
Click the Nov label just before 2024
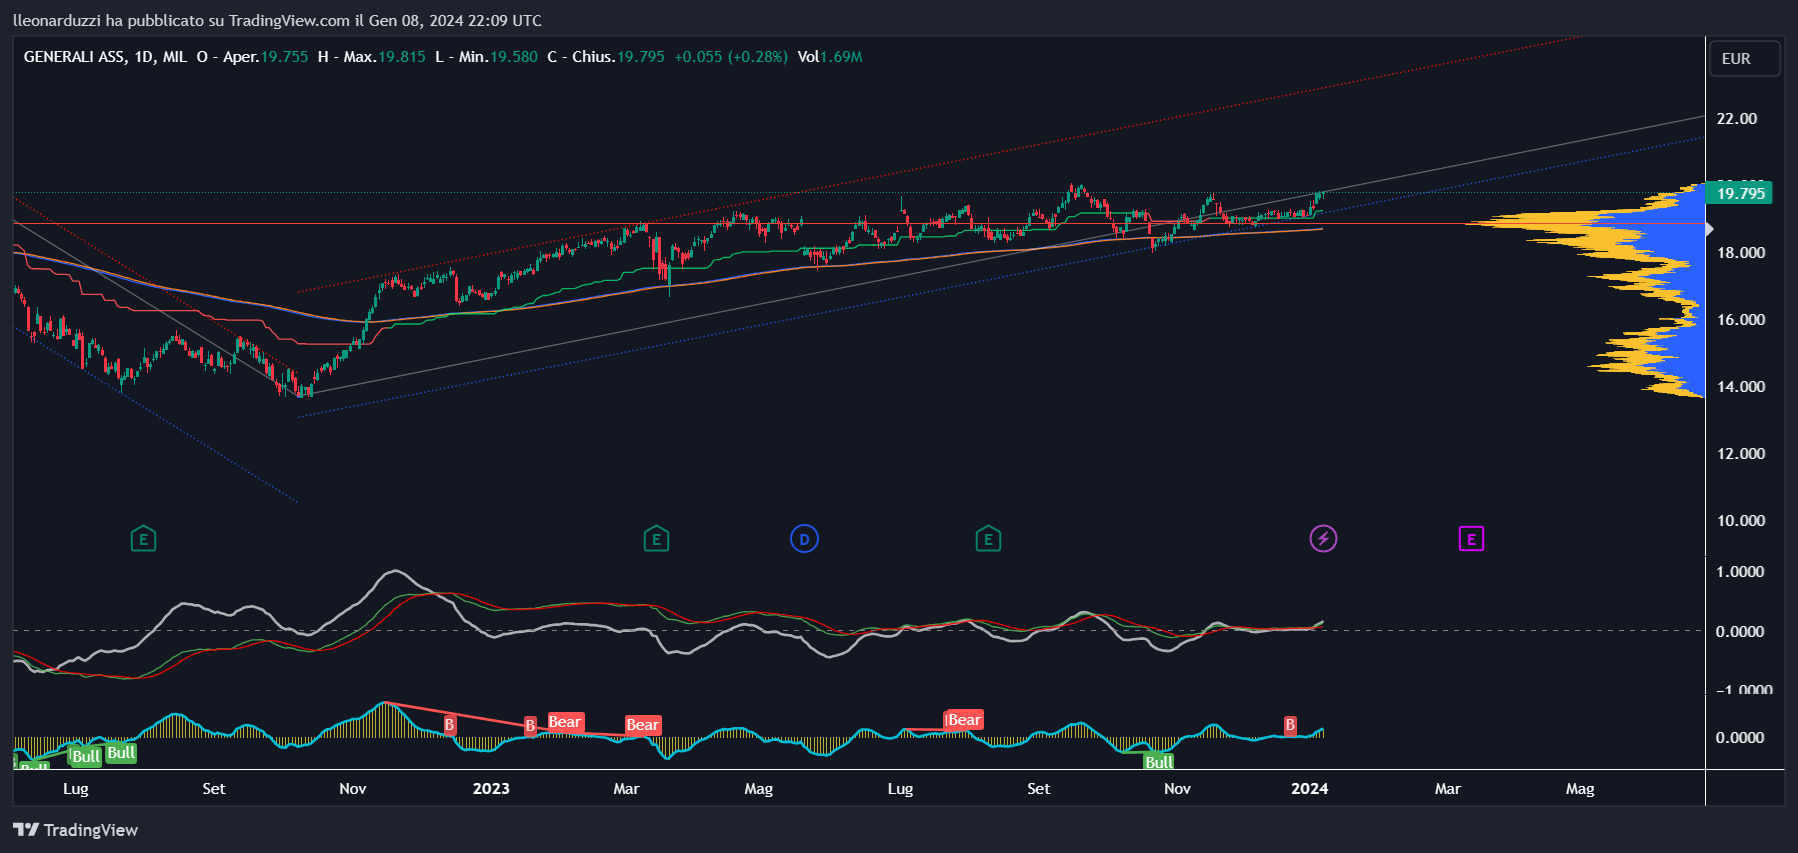coord(1178,789)
